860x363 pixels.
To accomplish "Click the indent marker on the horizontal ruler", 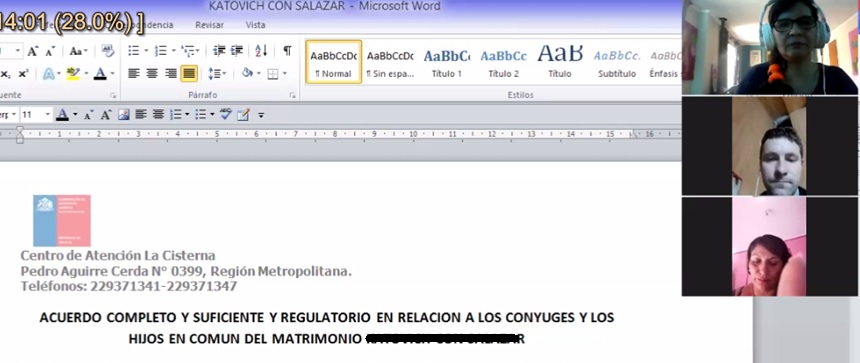I will pyautogui.click(x=20, y=134).
